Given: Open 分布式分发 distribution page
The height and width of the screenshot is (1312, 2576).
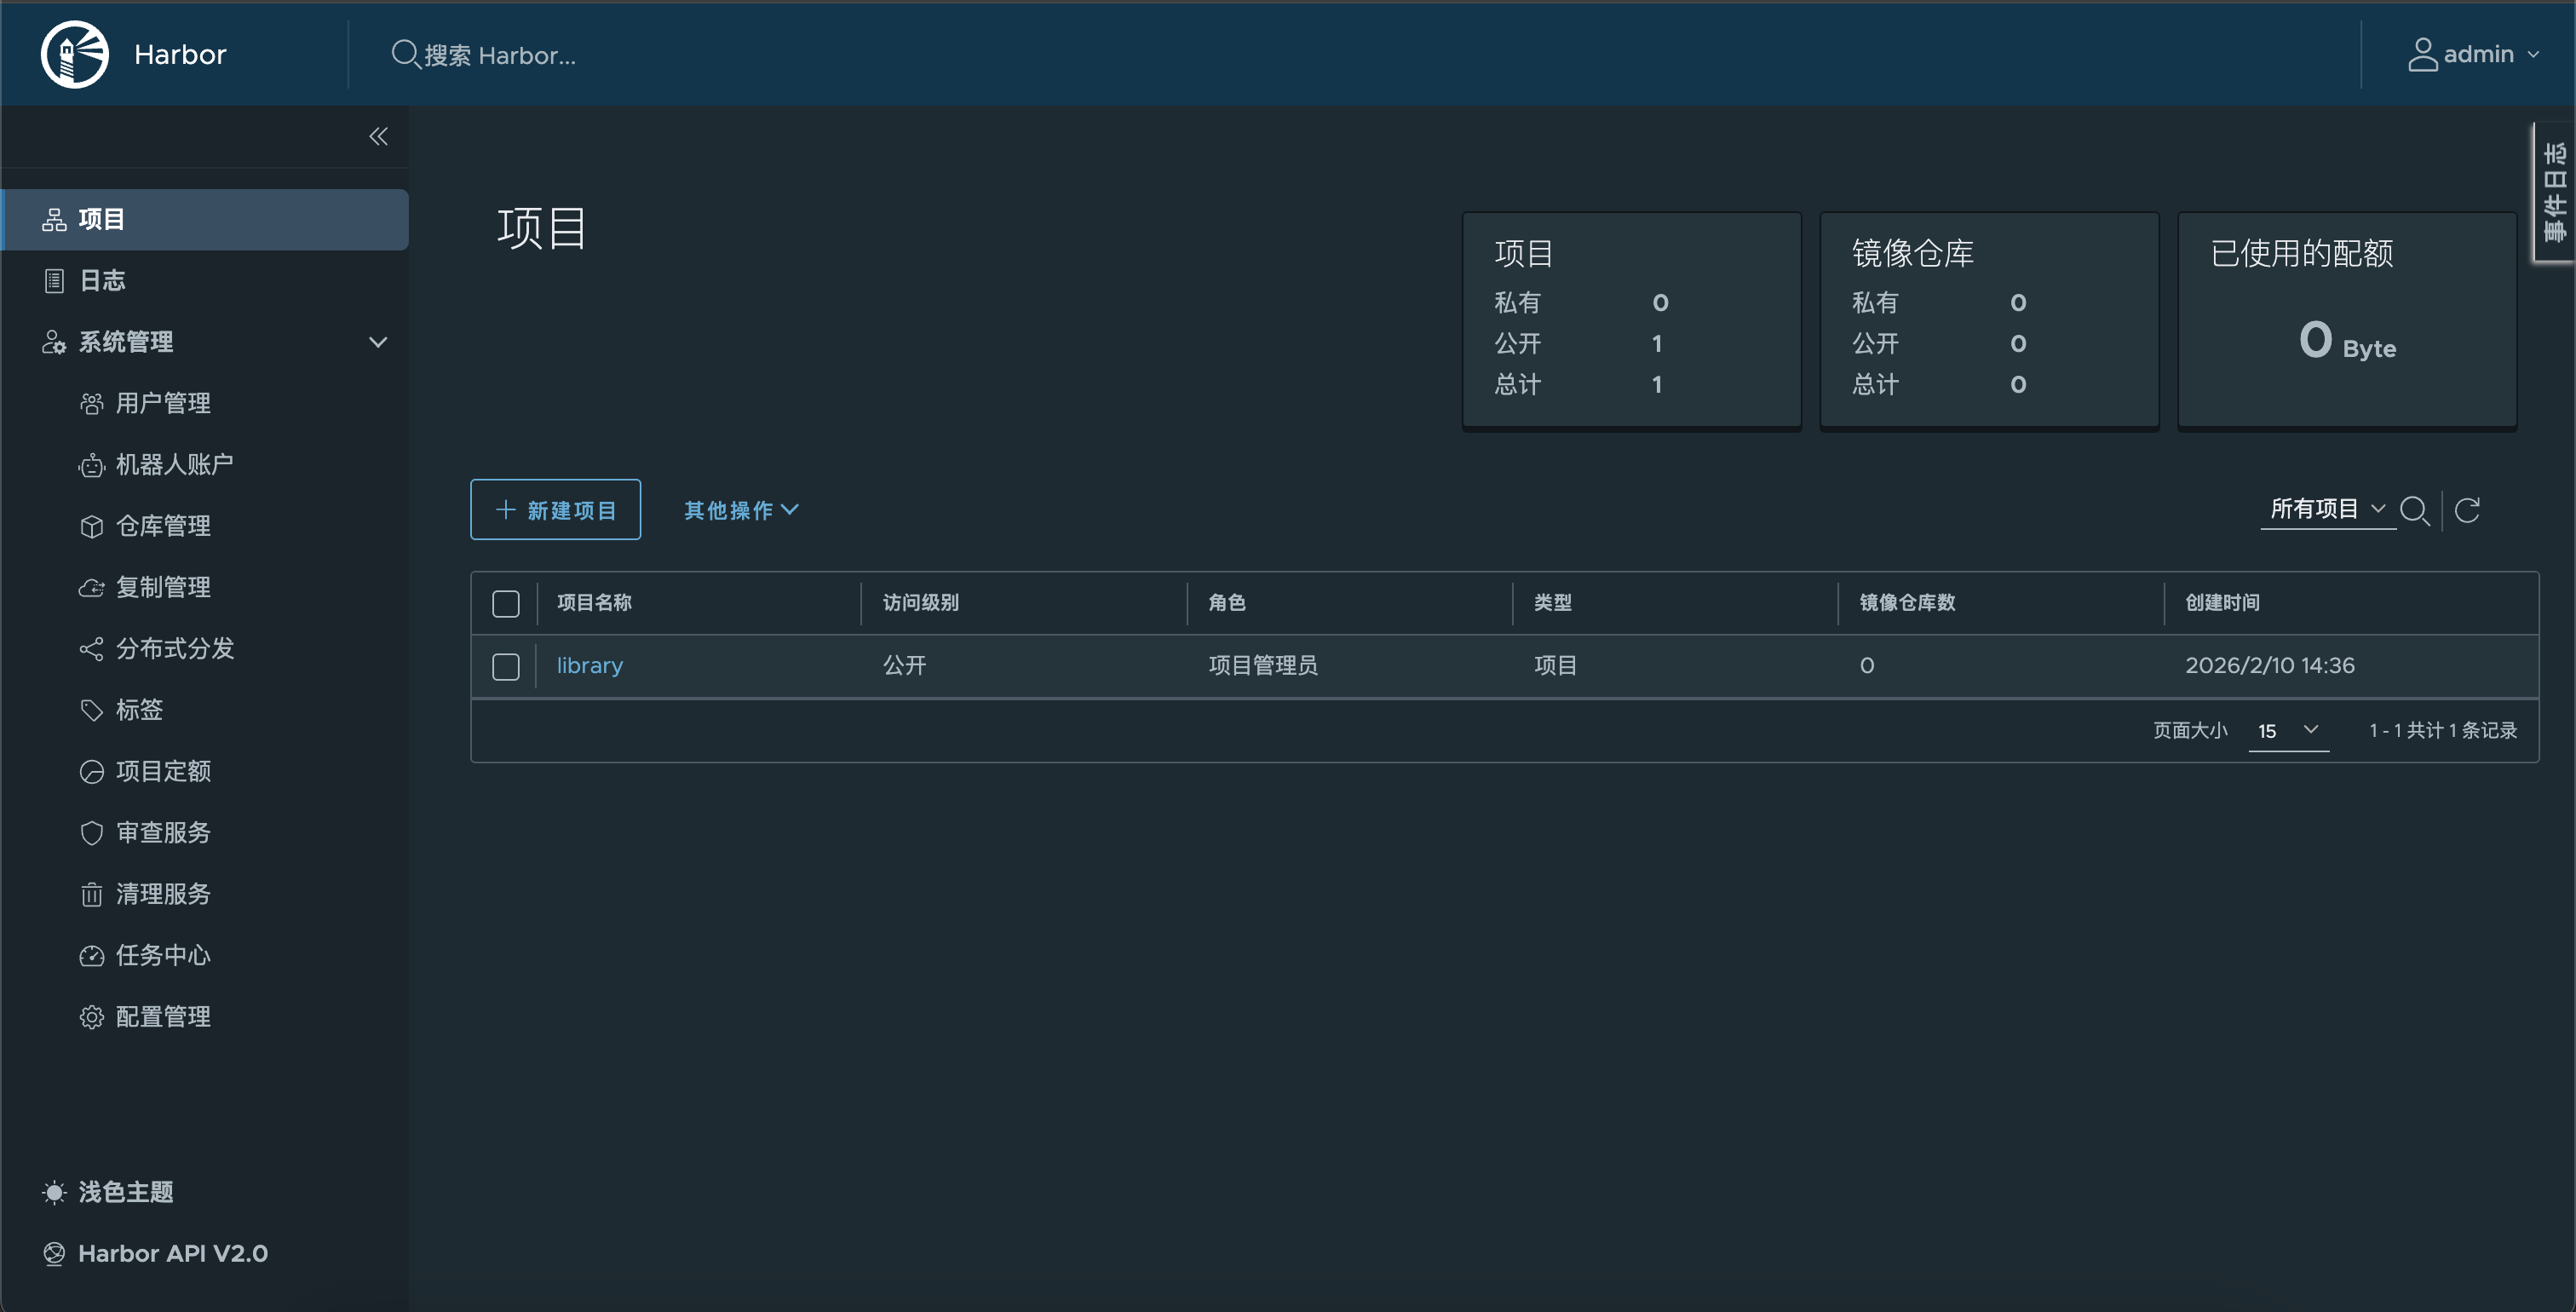Looking at the screenshot, I should pos(174,648).
